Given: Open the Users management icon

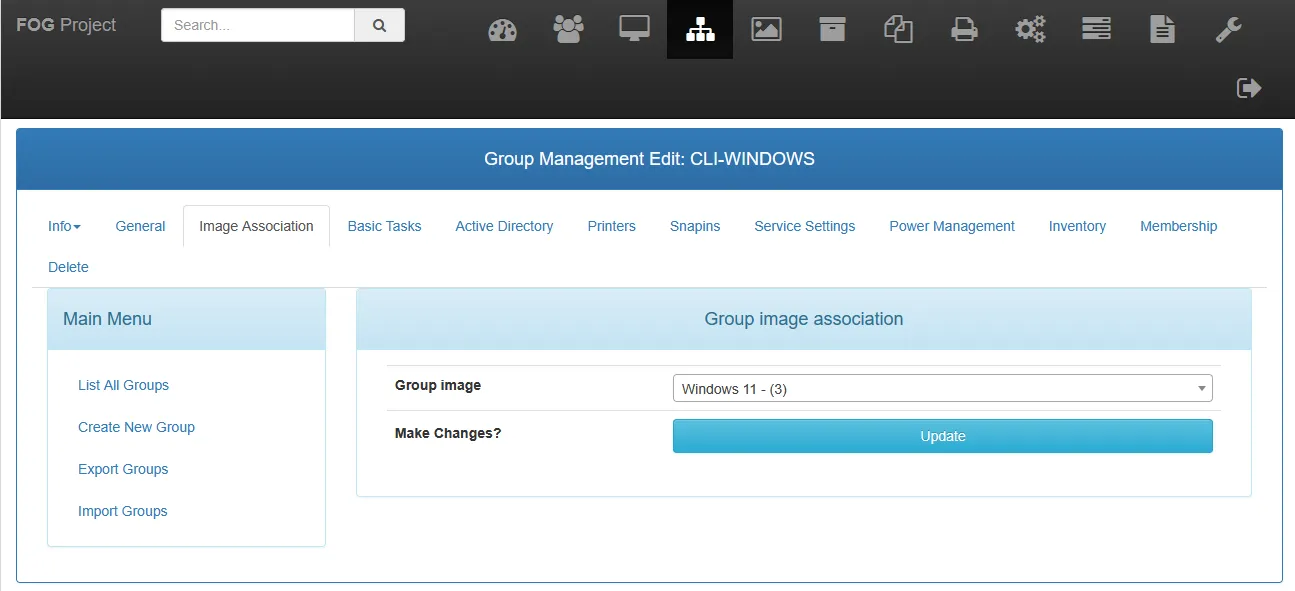Looking at the screenshot, I should (568, 30).
